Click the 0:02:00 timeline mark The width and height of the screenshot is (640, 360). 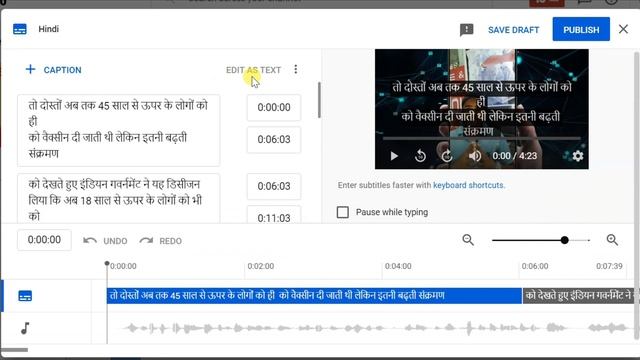[x=261, y=266]
